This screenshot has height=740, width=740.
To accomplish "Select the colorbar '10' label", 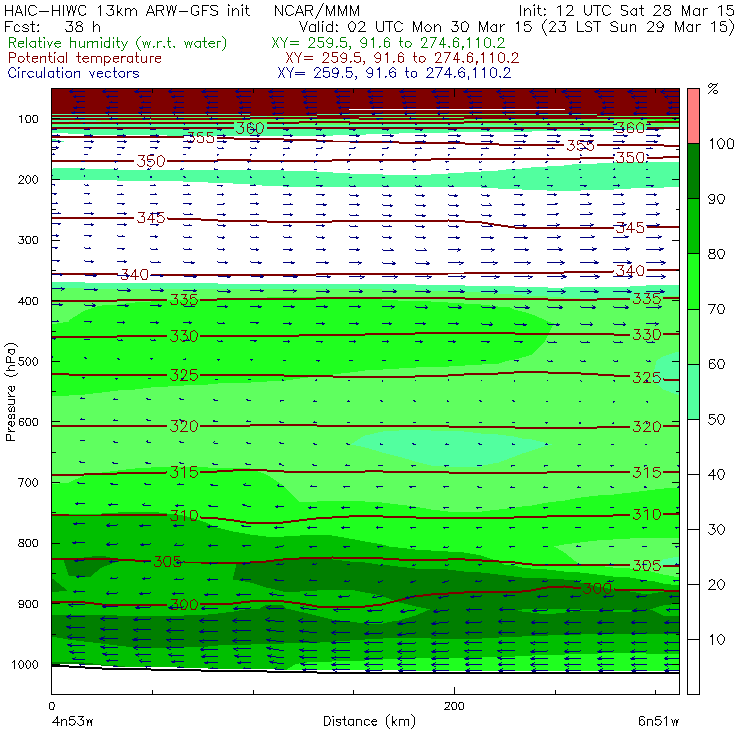I will (x=716, y=640).
